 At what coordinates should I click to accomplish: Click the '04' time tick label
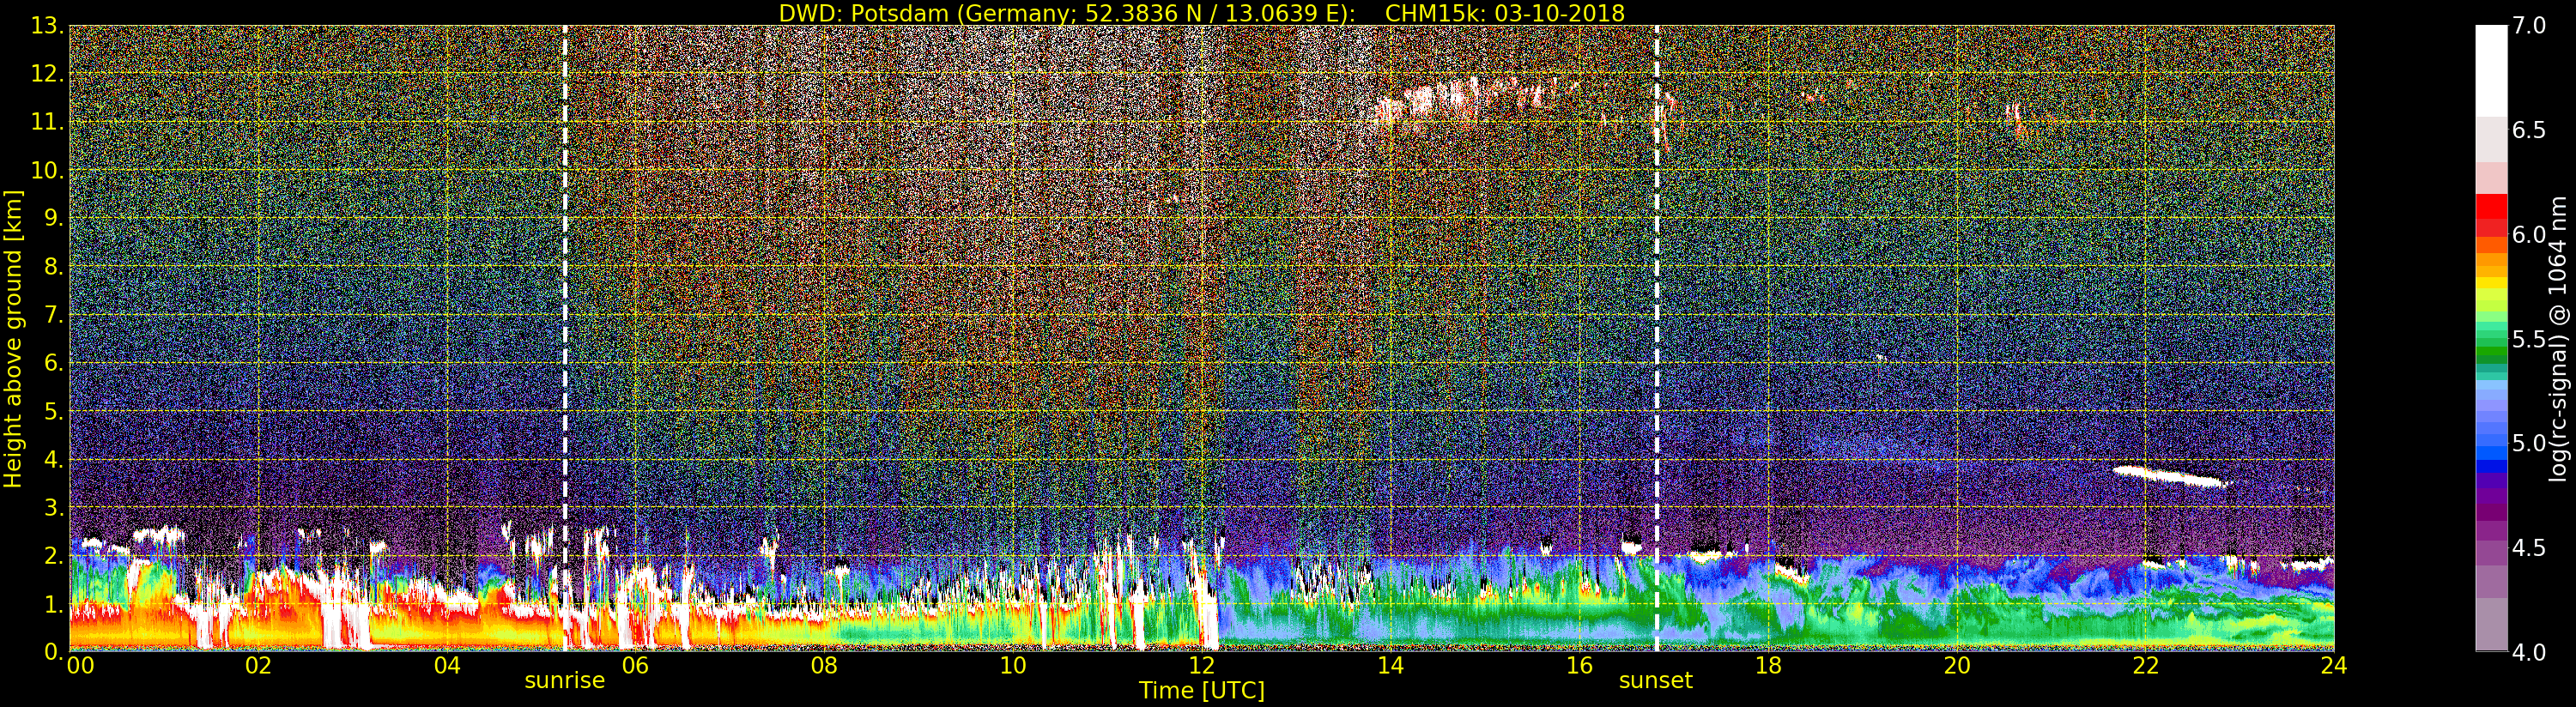[x=447, y=665]
